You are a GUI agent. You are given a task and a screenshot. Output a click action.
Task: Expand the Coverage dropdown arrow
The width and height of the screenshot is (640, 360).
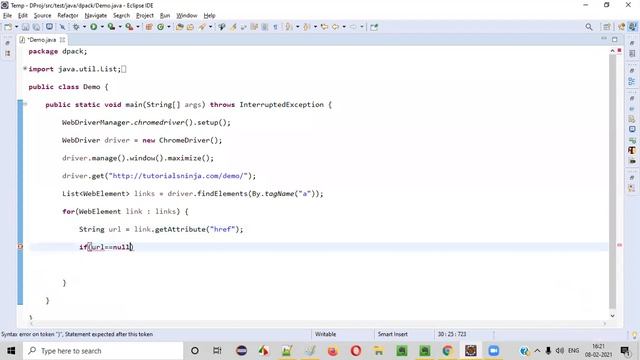pyautogui.click(x=120, y=27)
